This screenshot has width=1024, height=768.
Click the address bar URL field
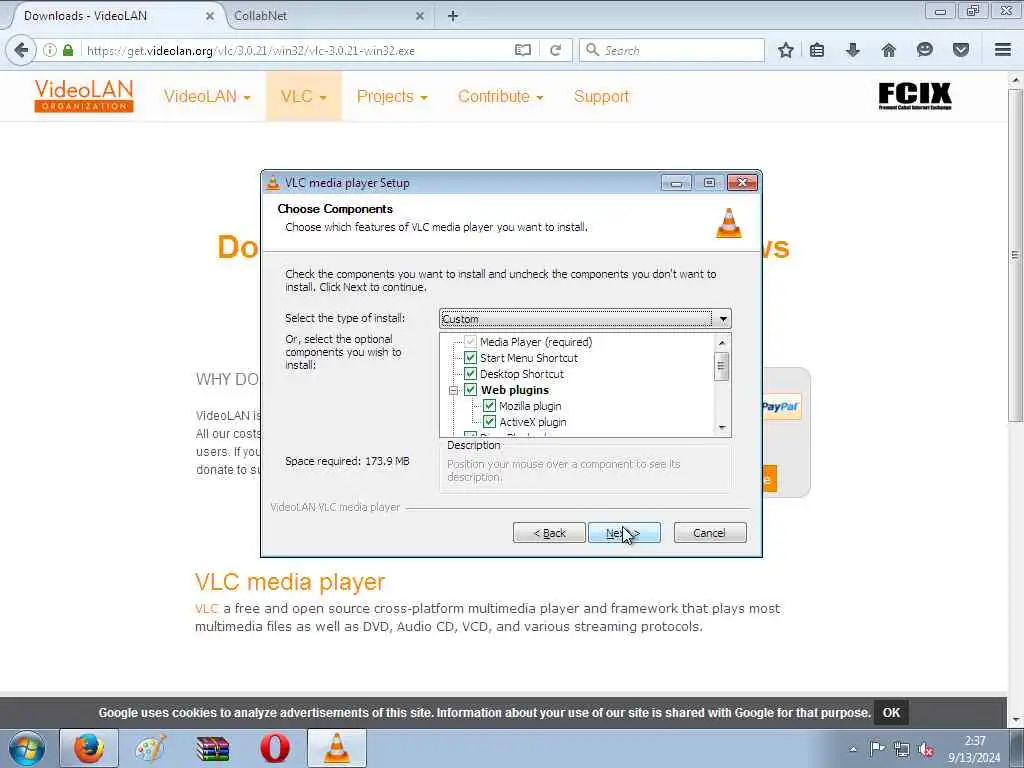pos(297,50)
